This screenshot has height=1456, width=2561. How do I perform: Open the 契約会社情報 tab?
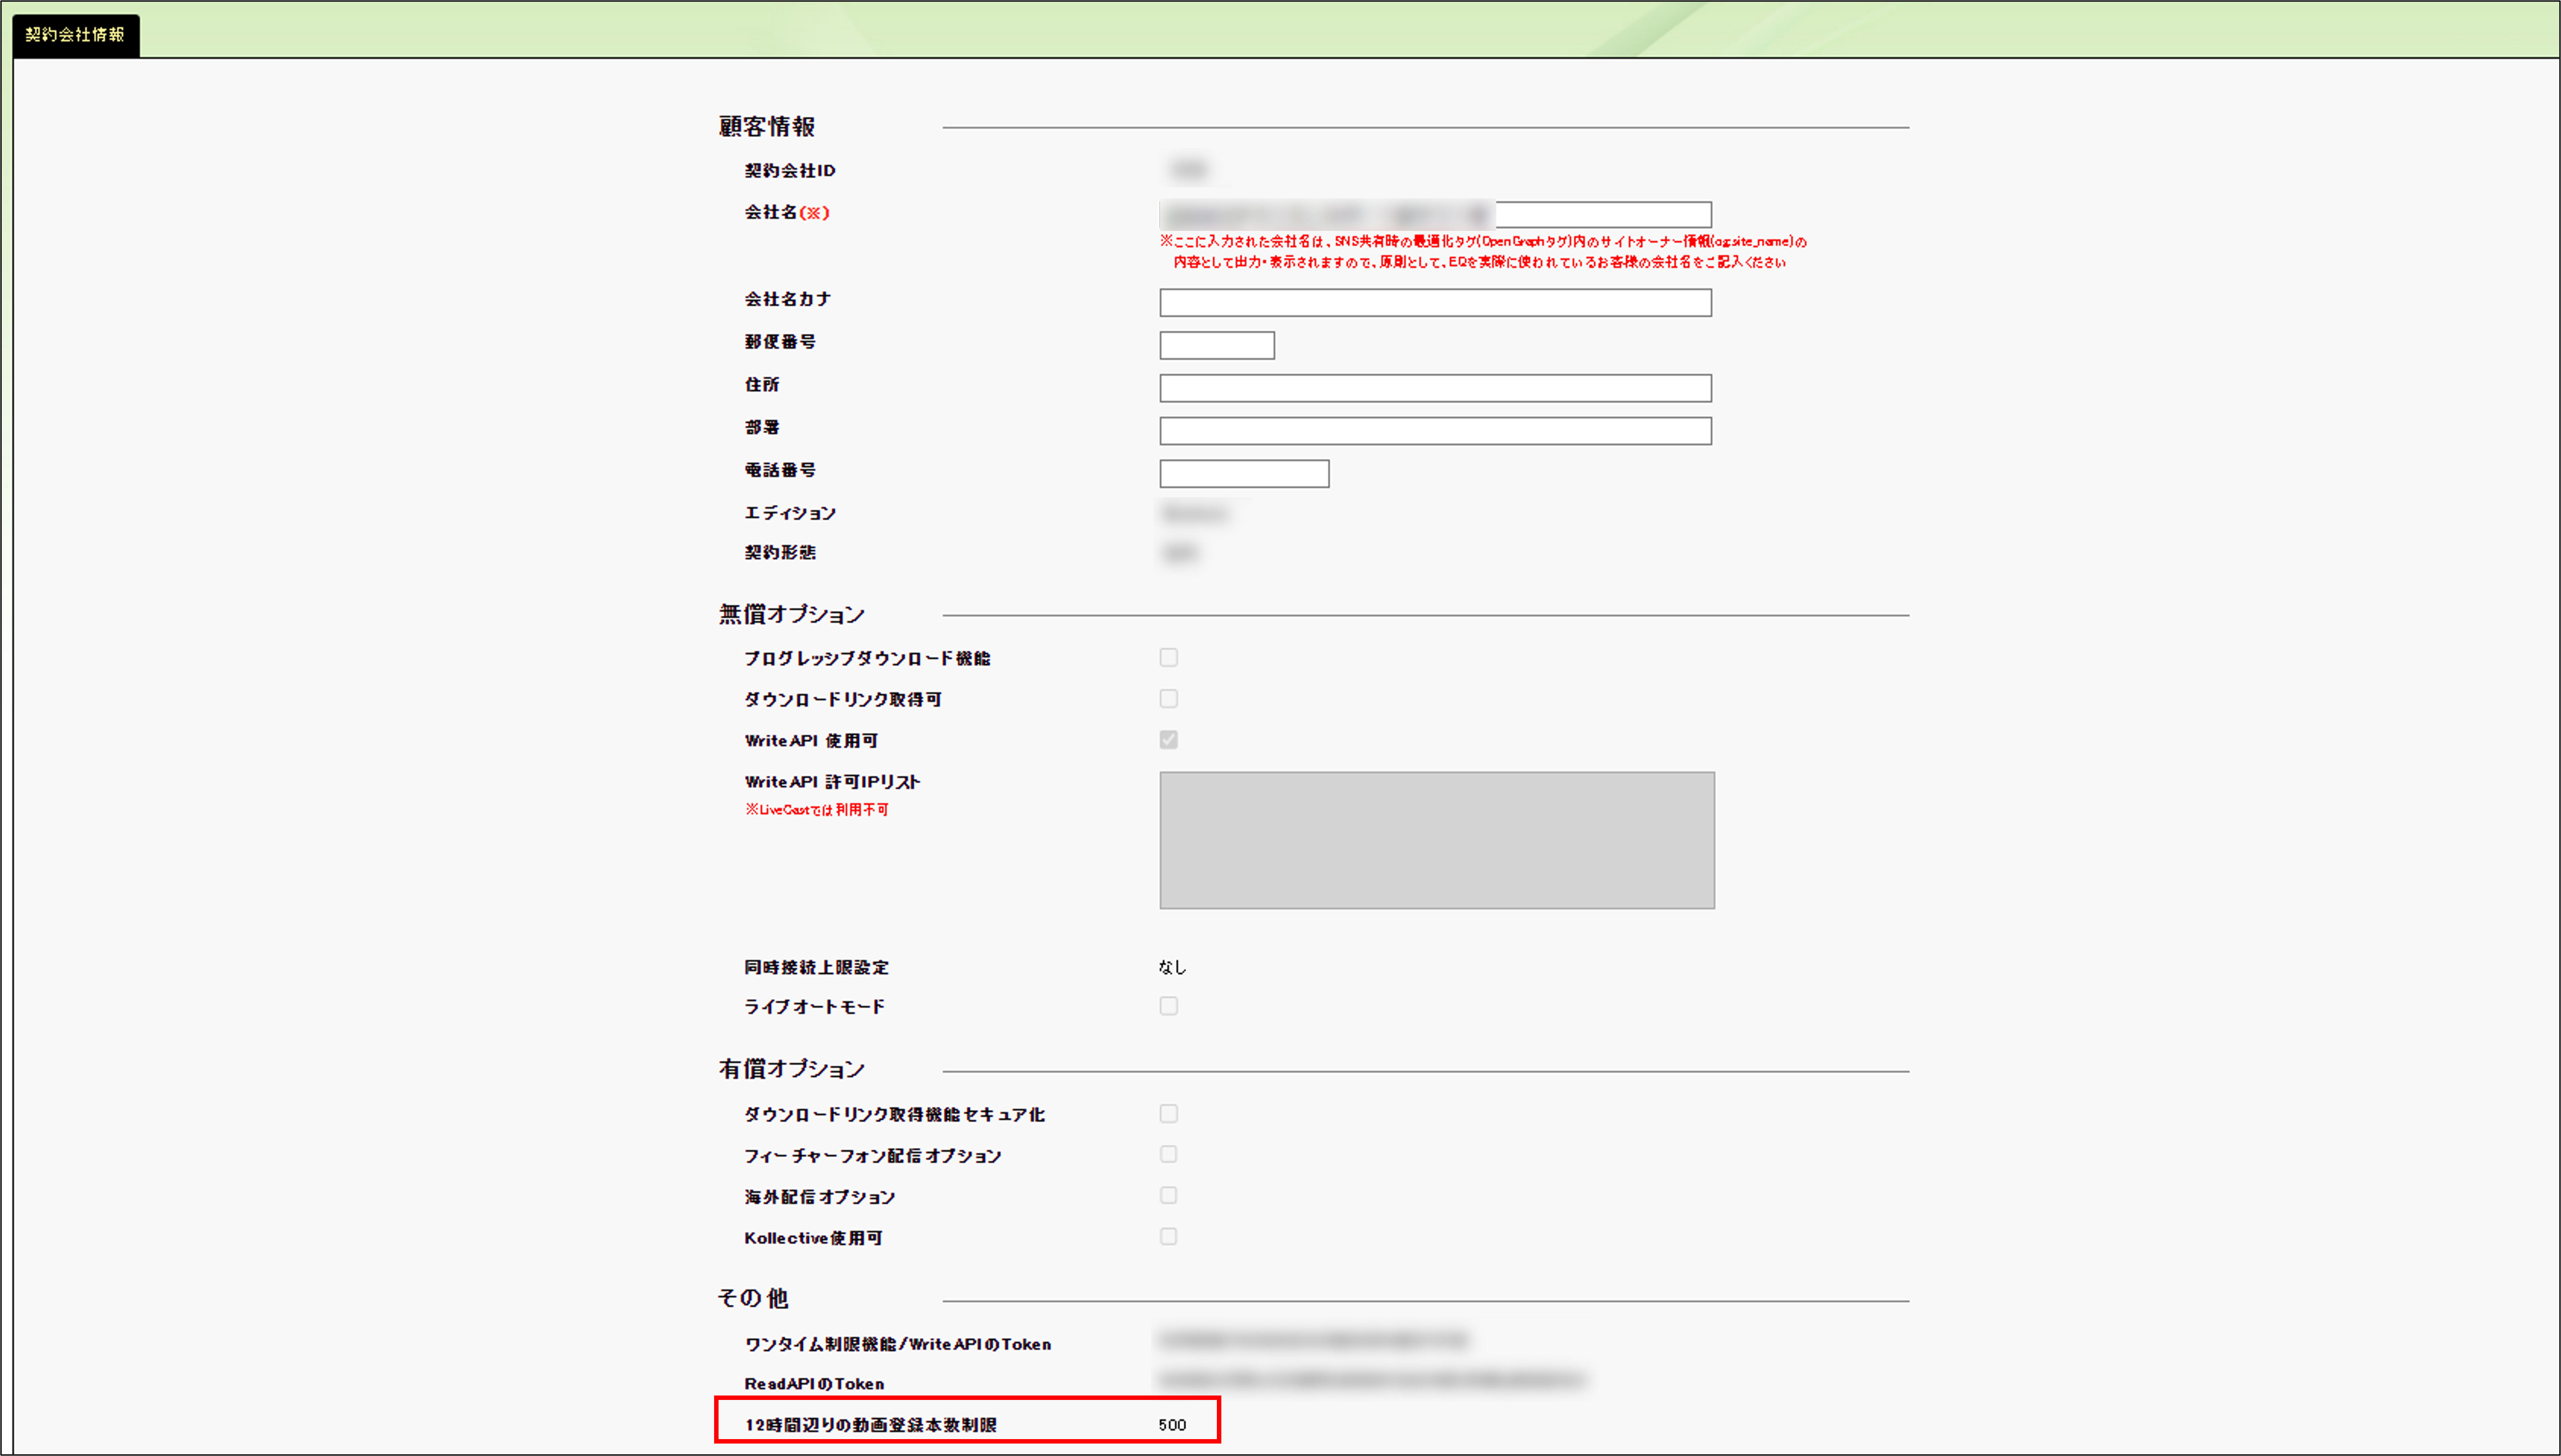[76, 35]
